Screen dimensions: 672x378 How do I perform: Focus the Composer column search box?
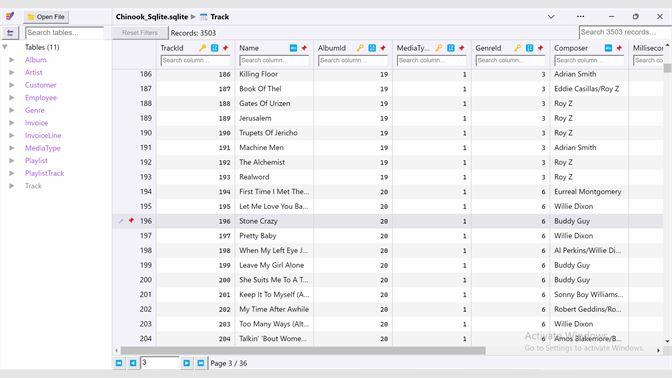pos(589,60)
